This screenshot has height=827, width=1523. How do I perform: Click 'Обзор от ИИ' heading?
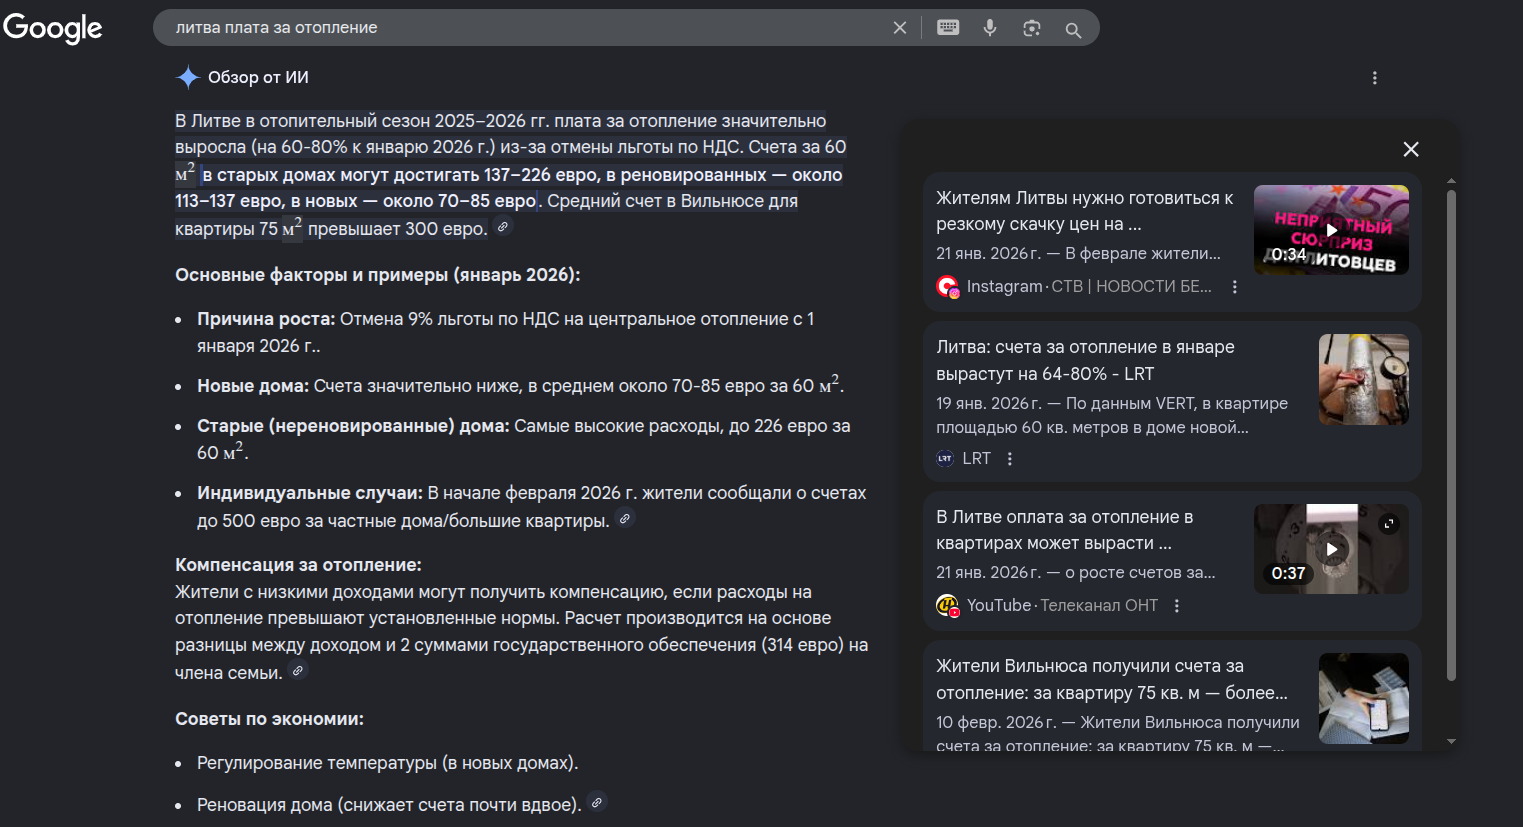pos(258,77)
